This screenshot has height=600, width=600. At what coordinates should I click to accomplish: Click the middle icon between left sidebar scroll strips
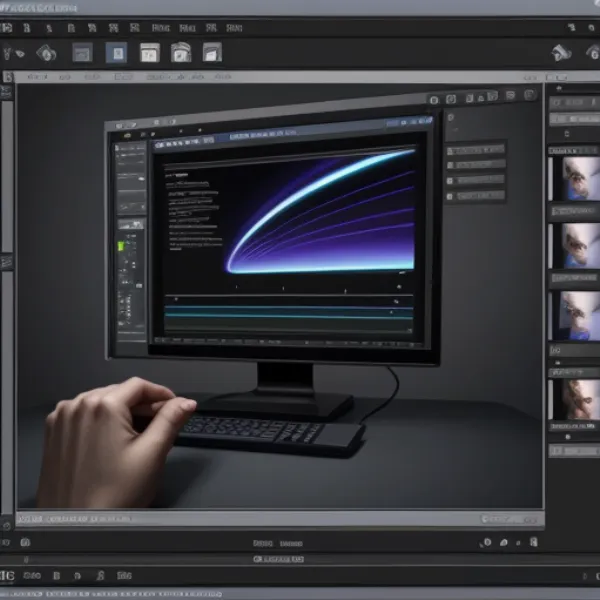coord(7,262)
